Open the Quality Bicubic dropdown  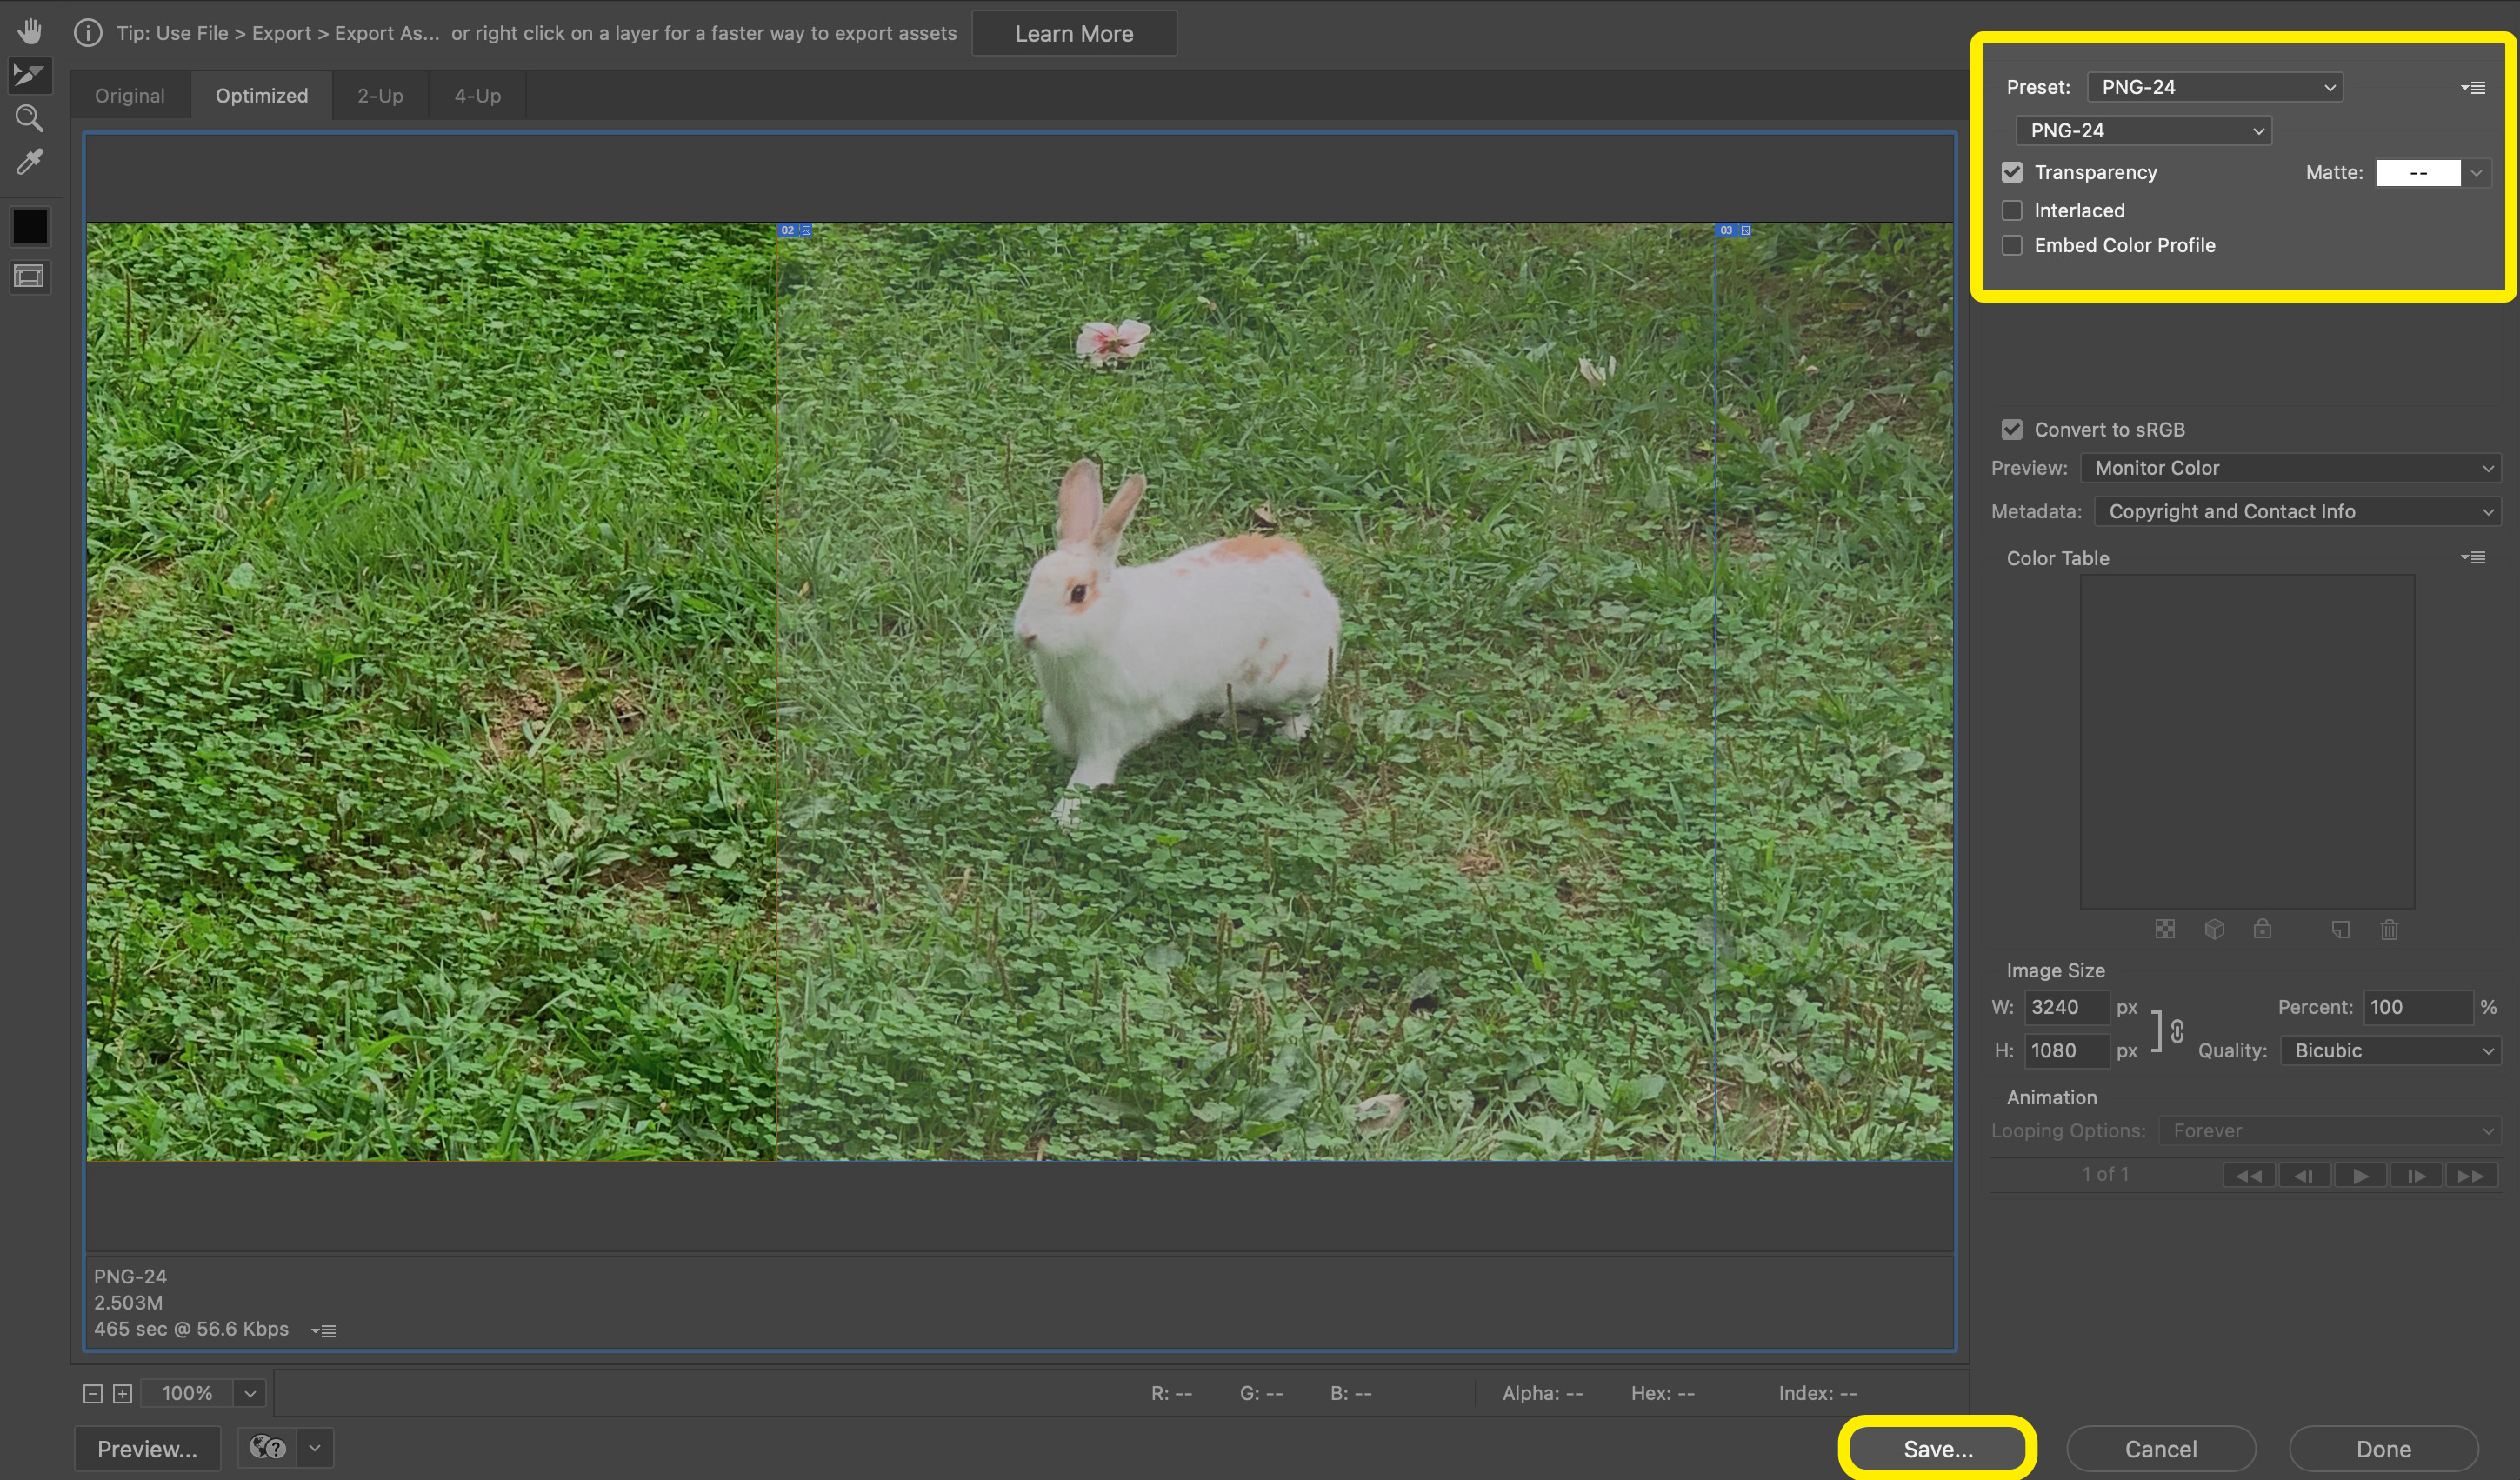[x=2390, y=1050]
